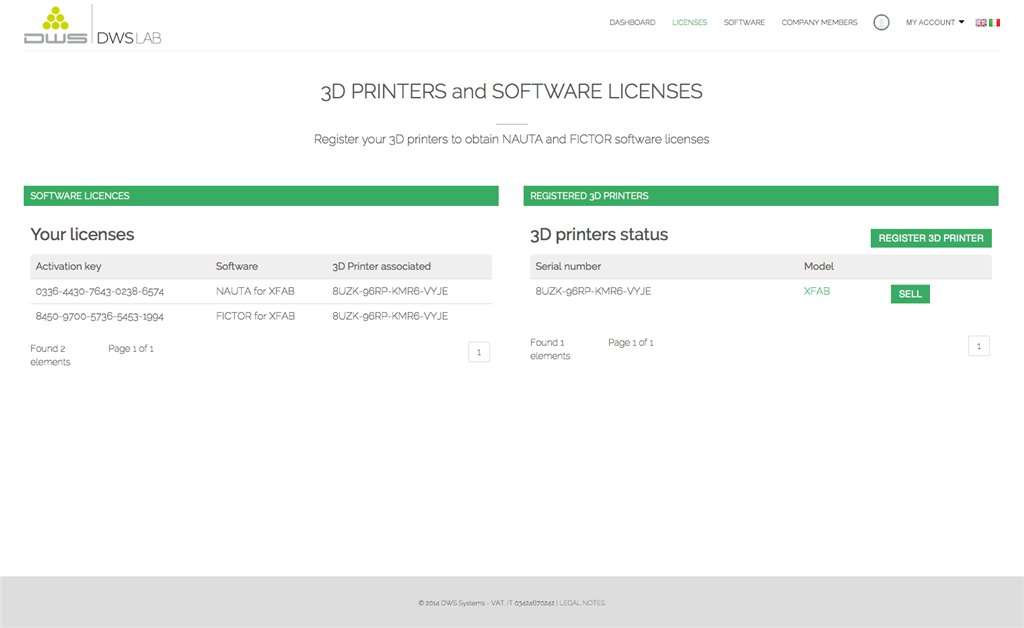The width and height of the screenshot is (1024, 628).
Task: Open the Dashboard menu item
Action: 632,22
